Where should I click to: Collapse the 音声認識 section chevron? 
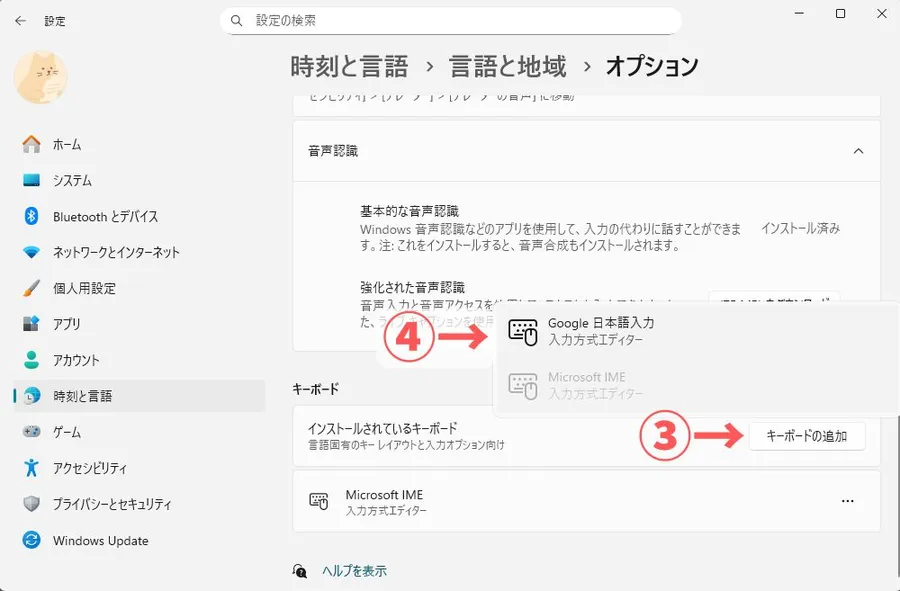(857, 151)
